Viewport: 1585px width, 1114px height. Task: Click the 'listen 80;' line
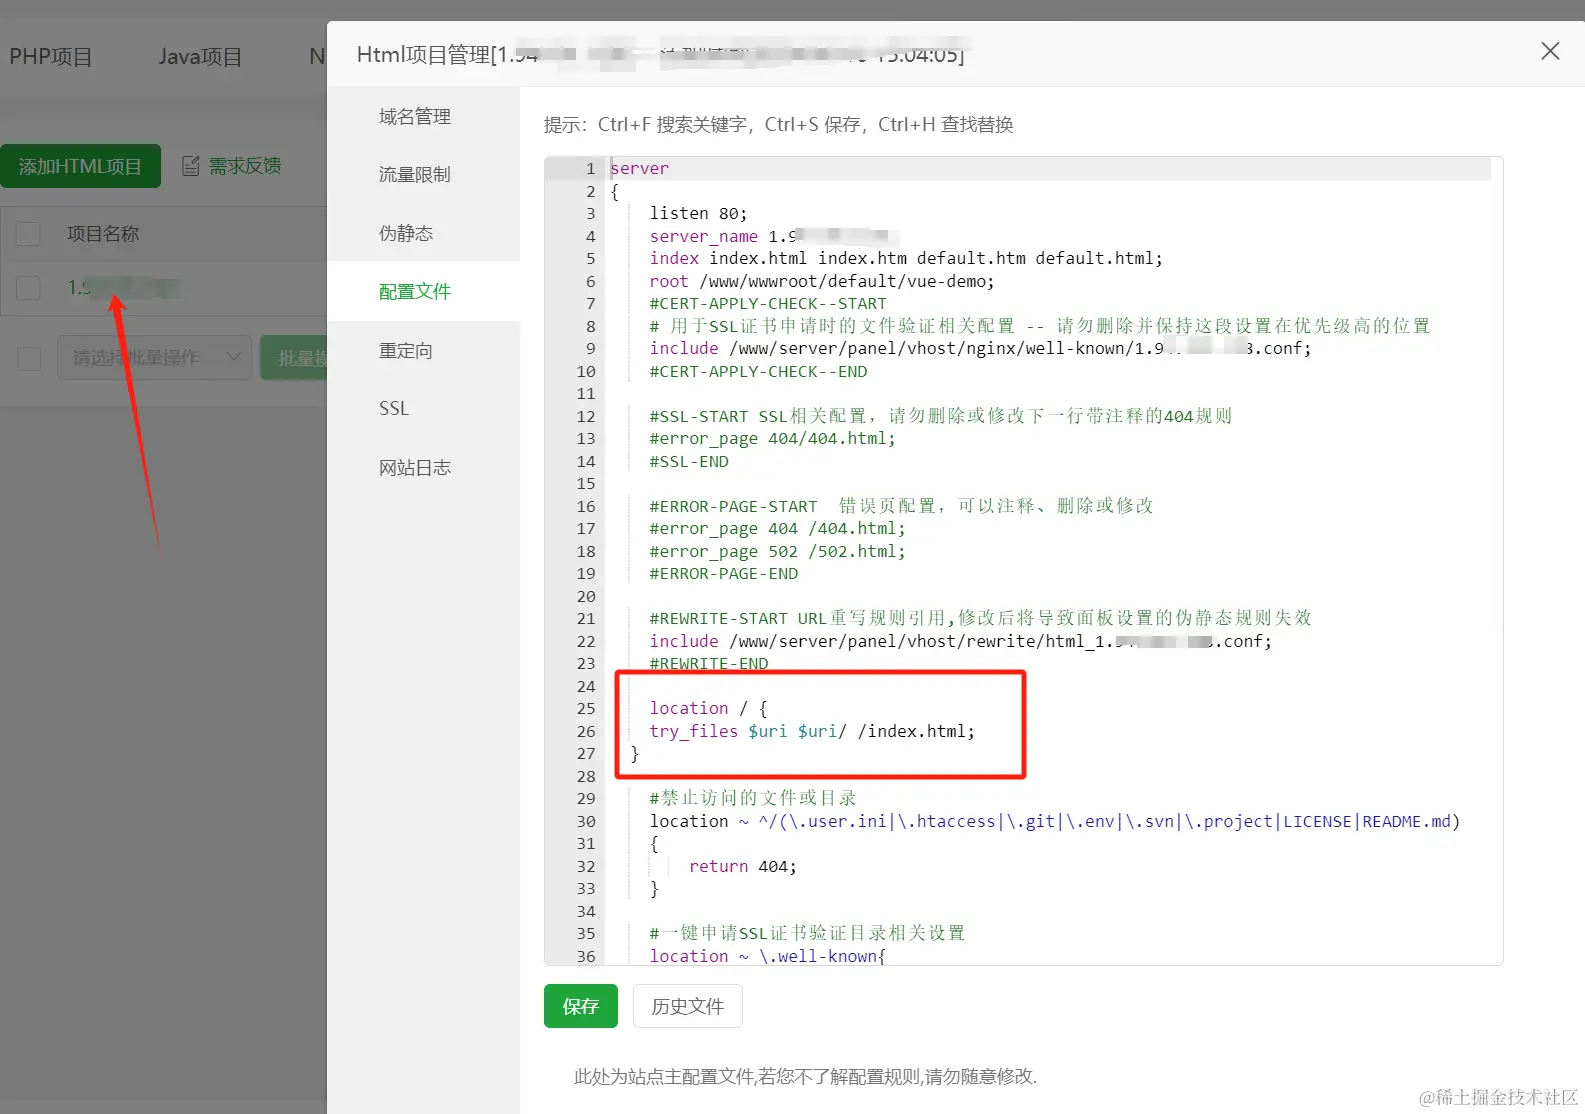tap(698, 213)
